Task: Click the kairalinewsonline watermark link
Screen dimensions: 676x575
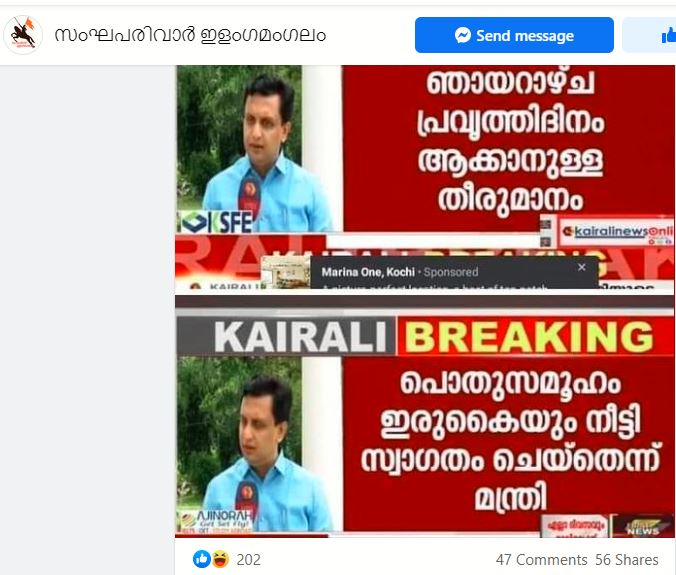Action: [x=617, y=231]
